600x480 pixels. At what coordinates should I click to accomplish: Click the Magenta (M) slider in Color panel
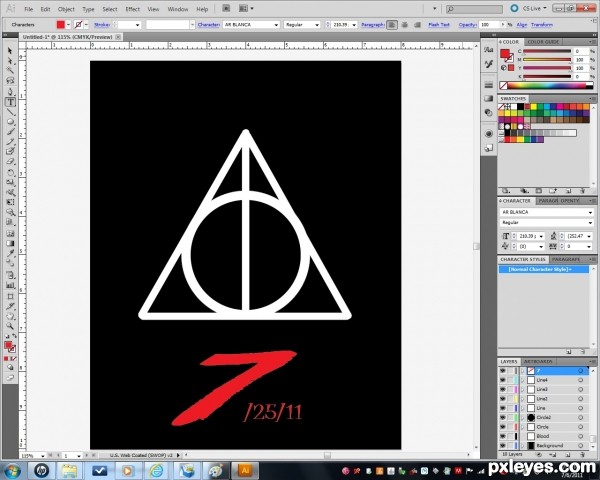547,60
